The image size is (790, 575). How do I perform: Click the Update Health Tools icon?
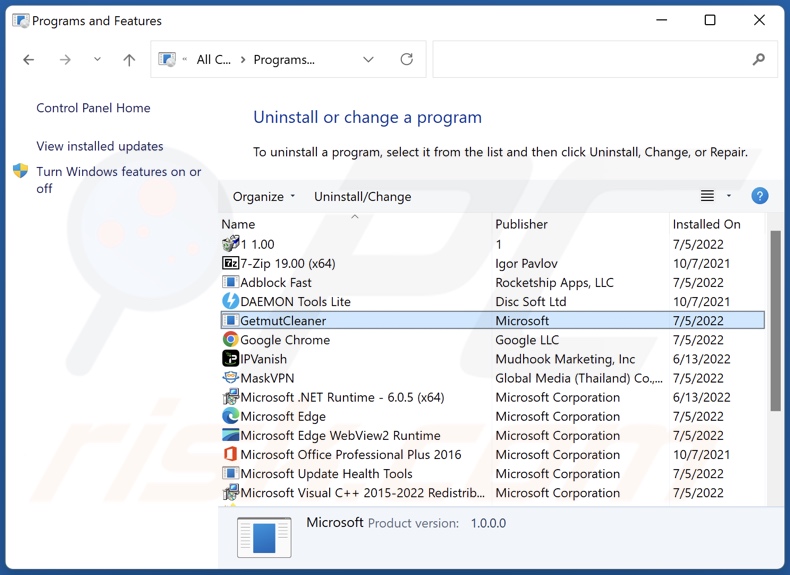230,474
